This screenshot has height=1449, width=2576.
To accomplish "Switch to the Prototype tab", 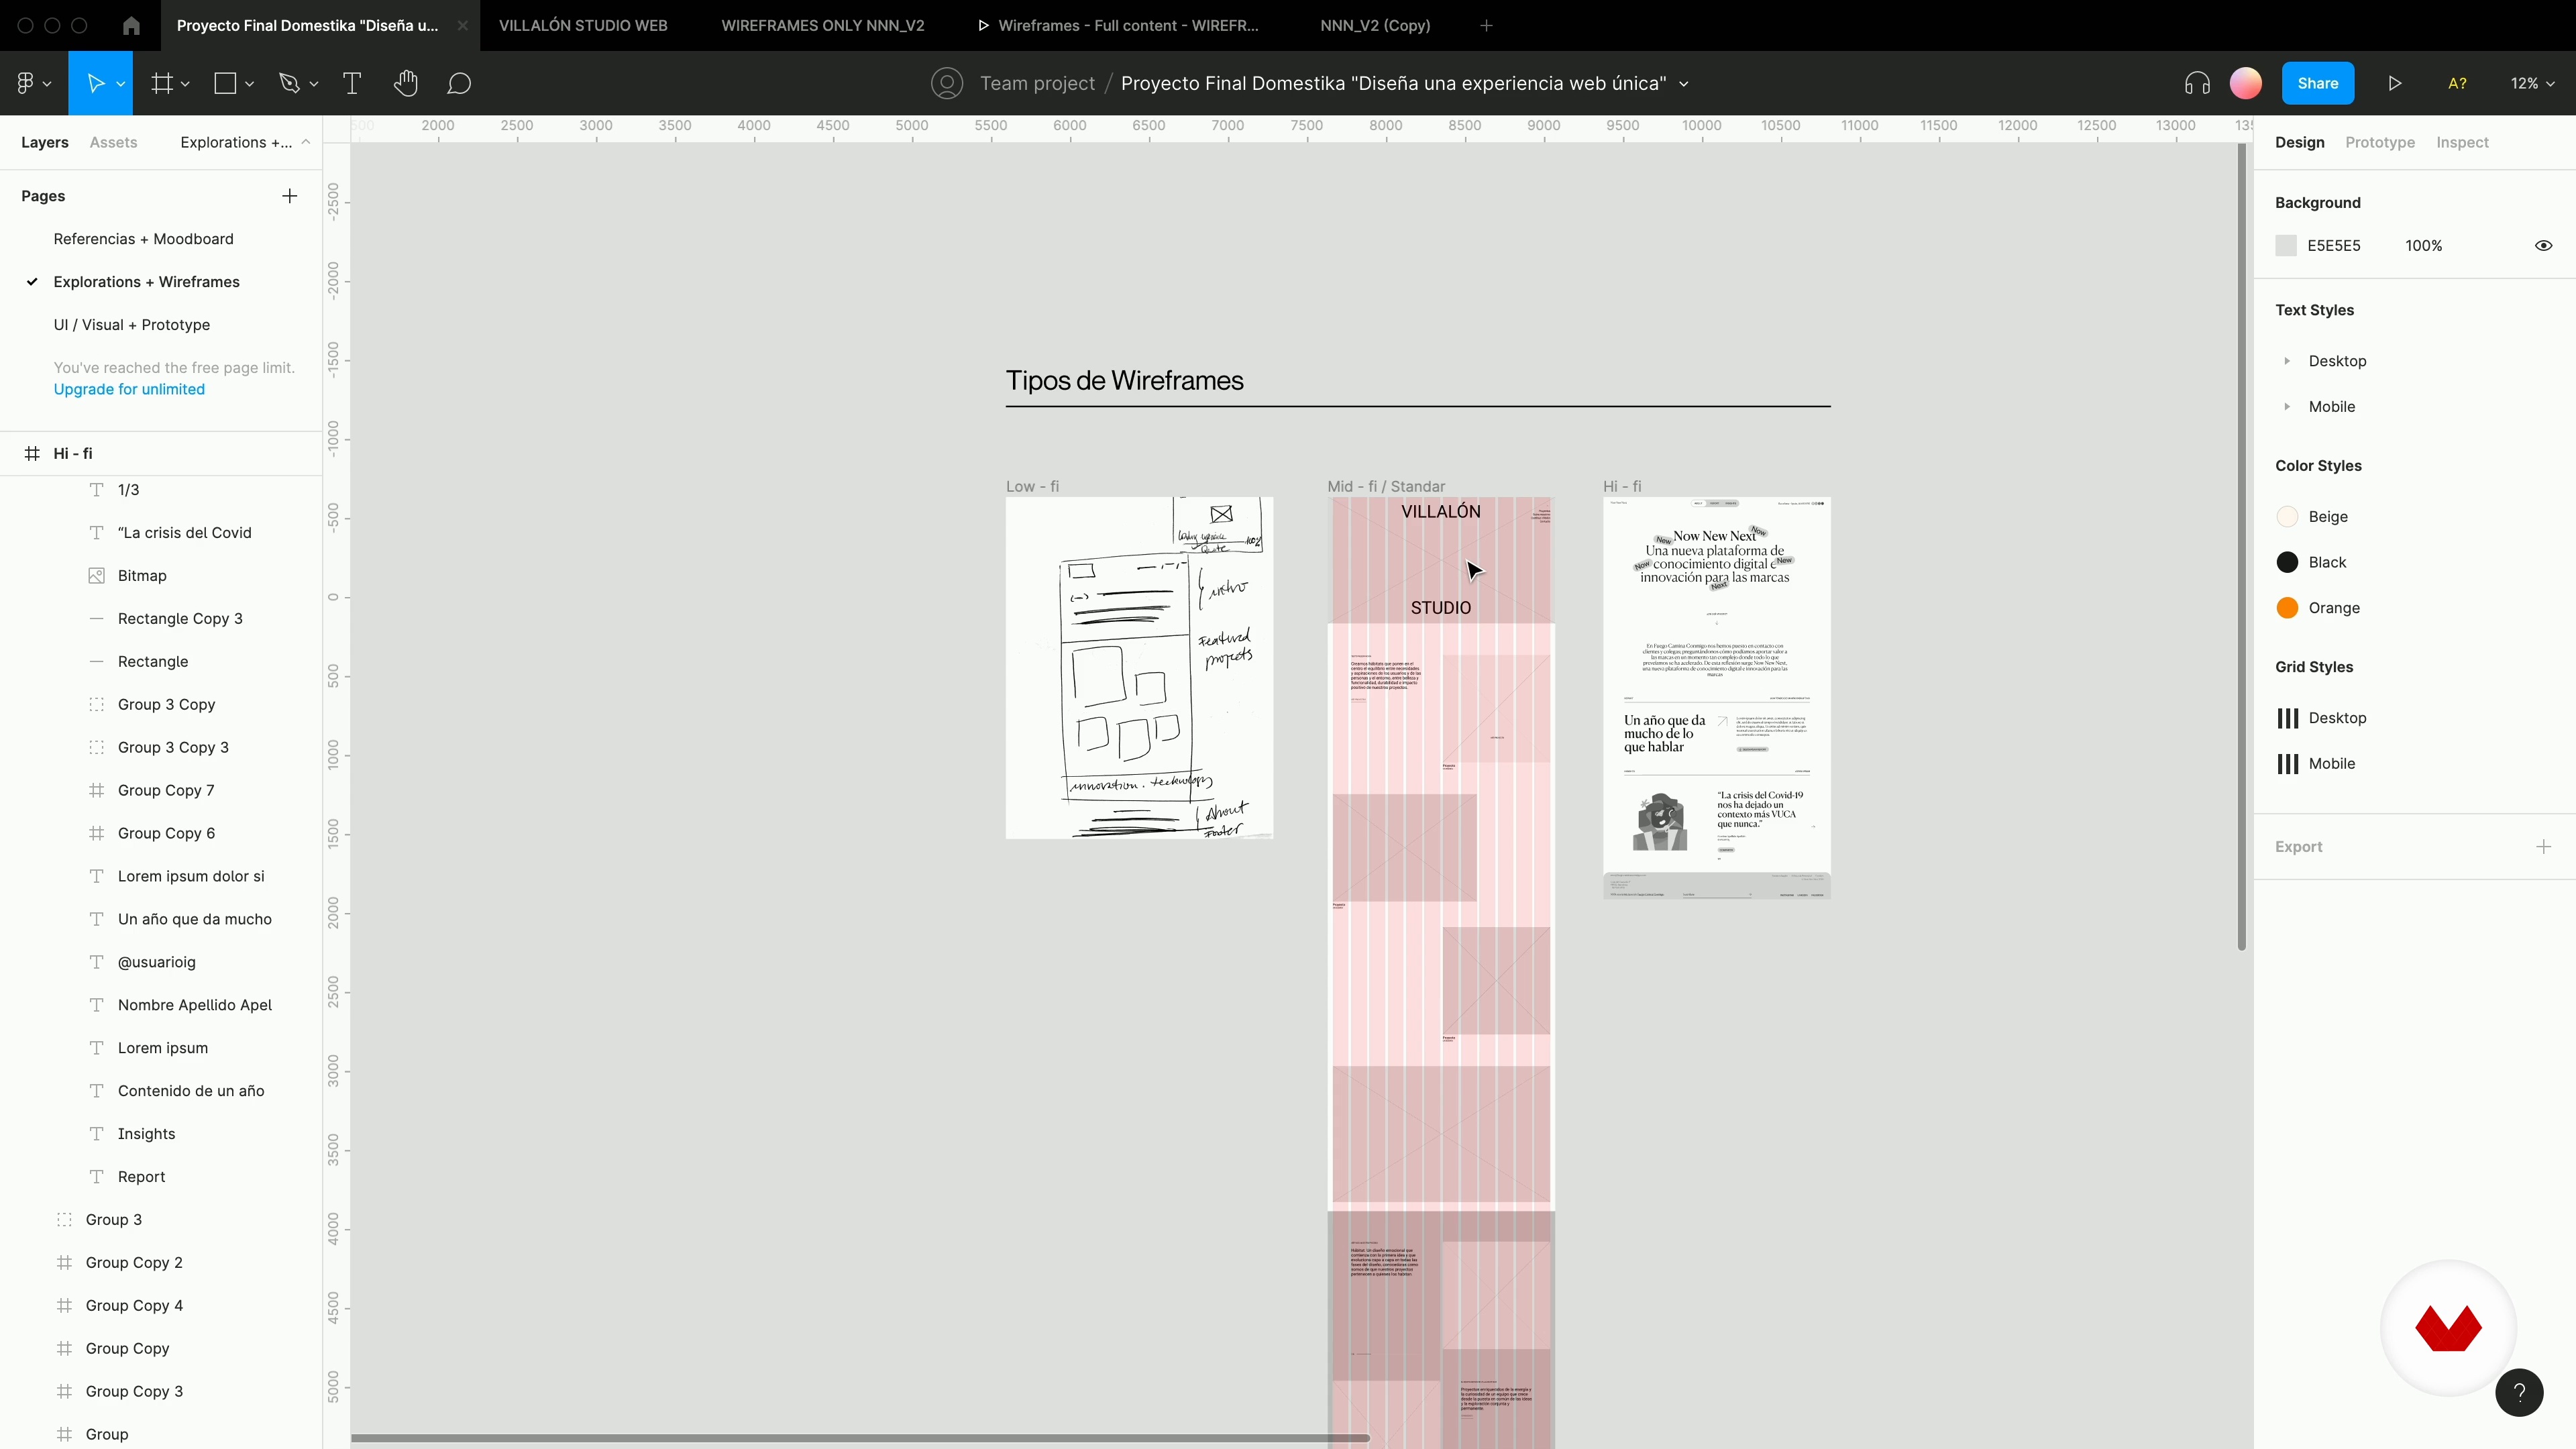I will [2379, 143].
